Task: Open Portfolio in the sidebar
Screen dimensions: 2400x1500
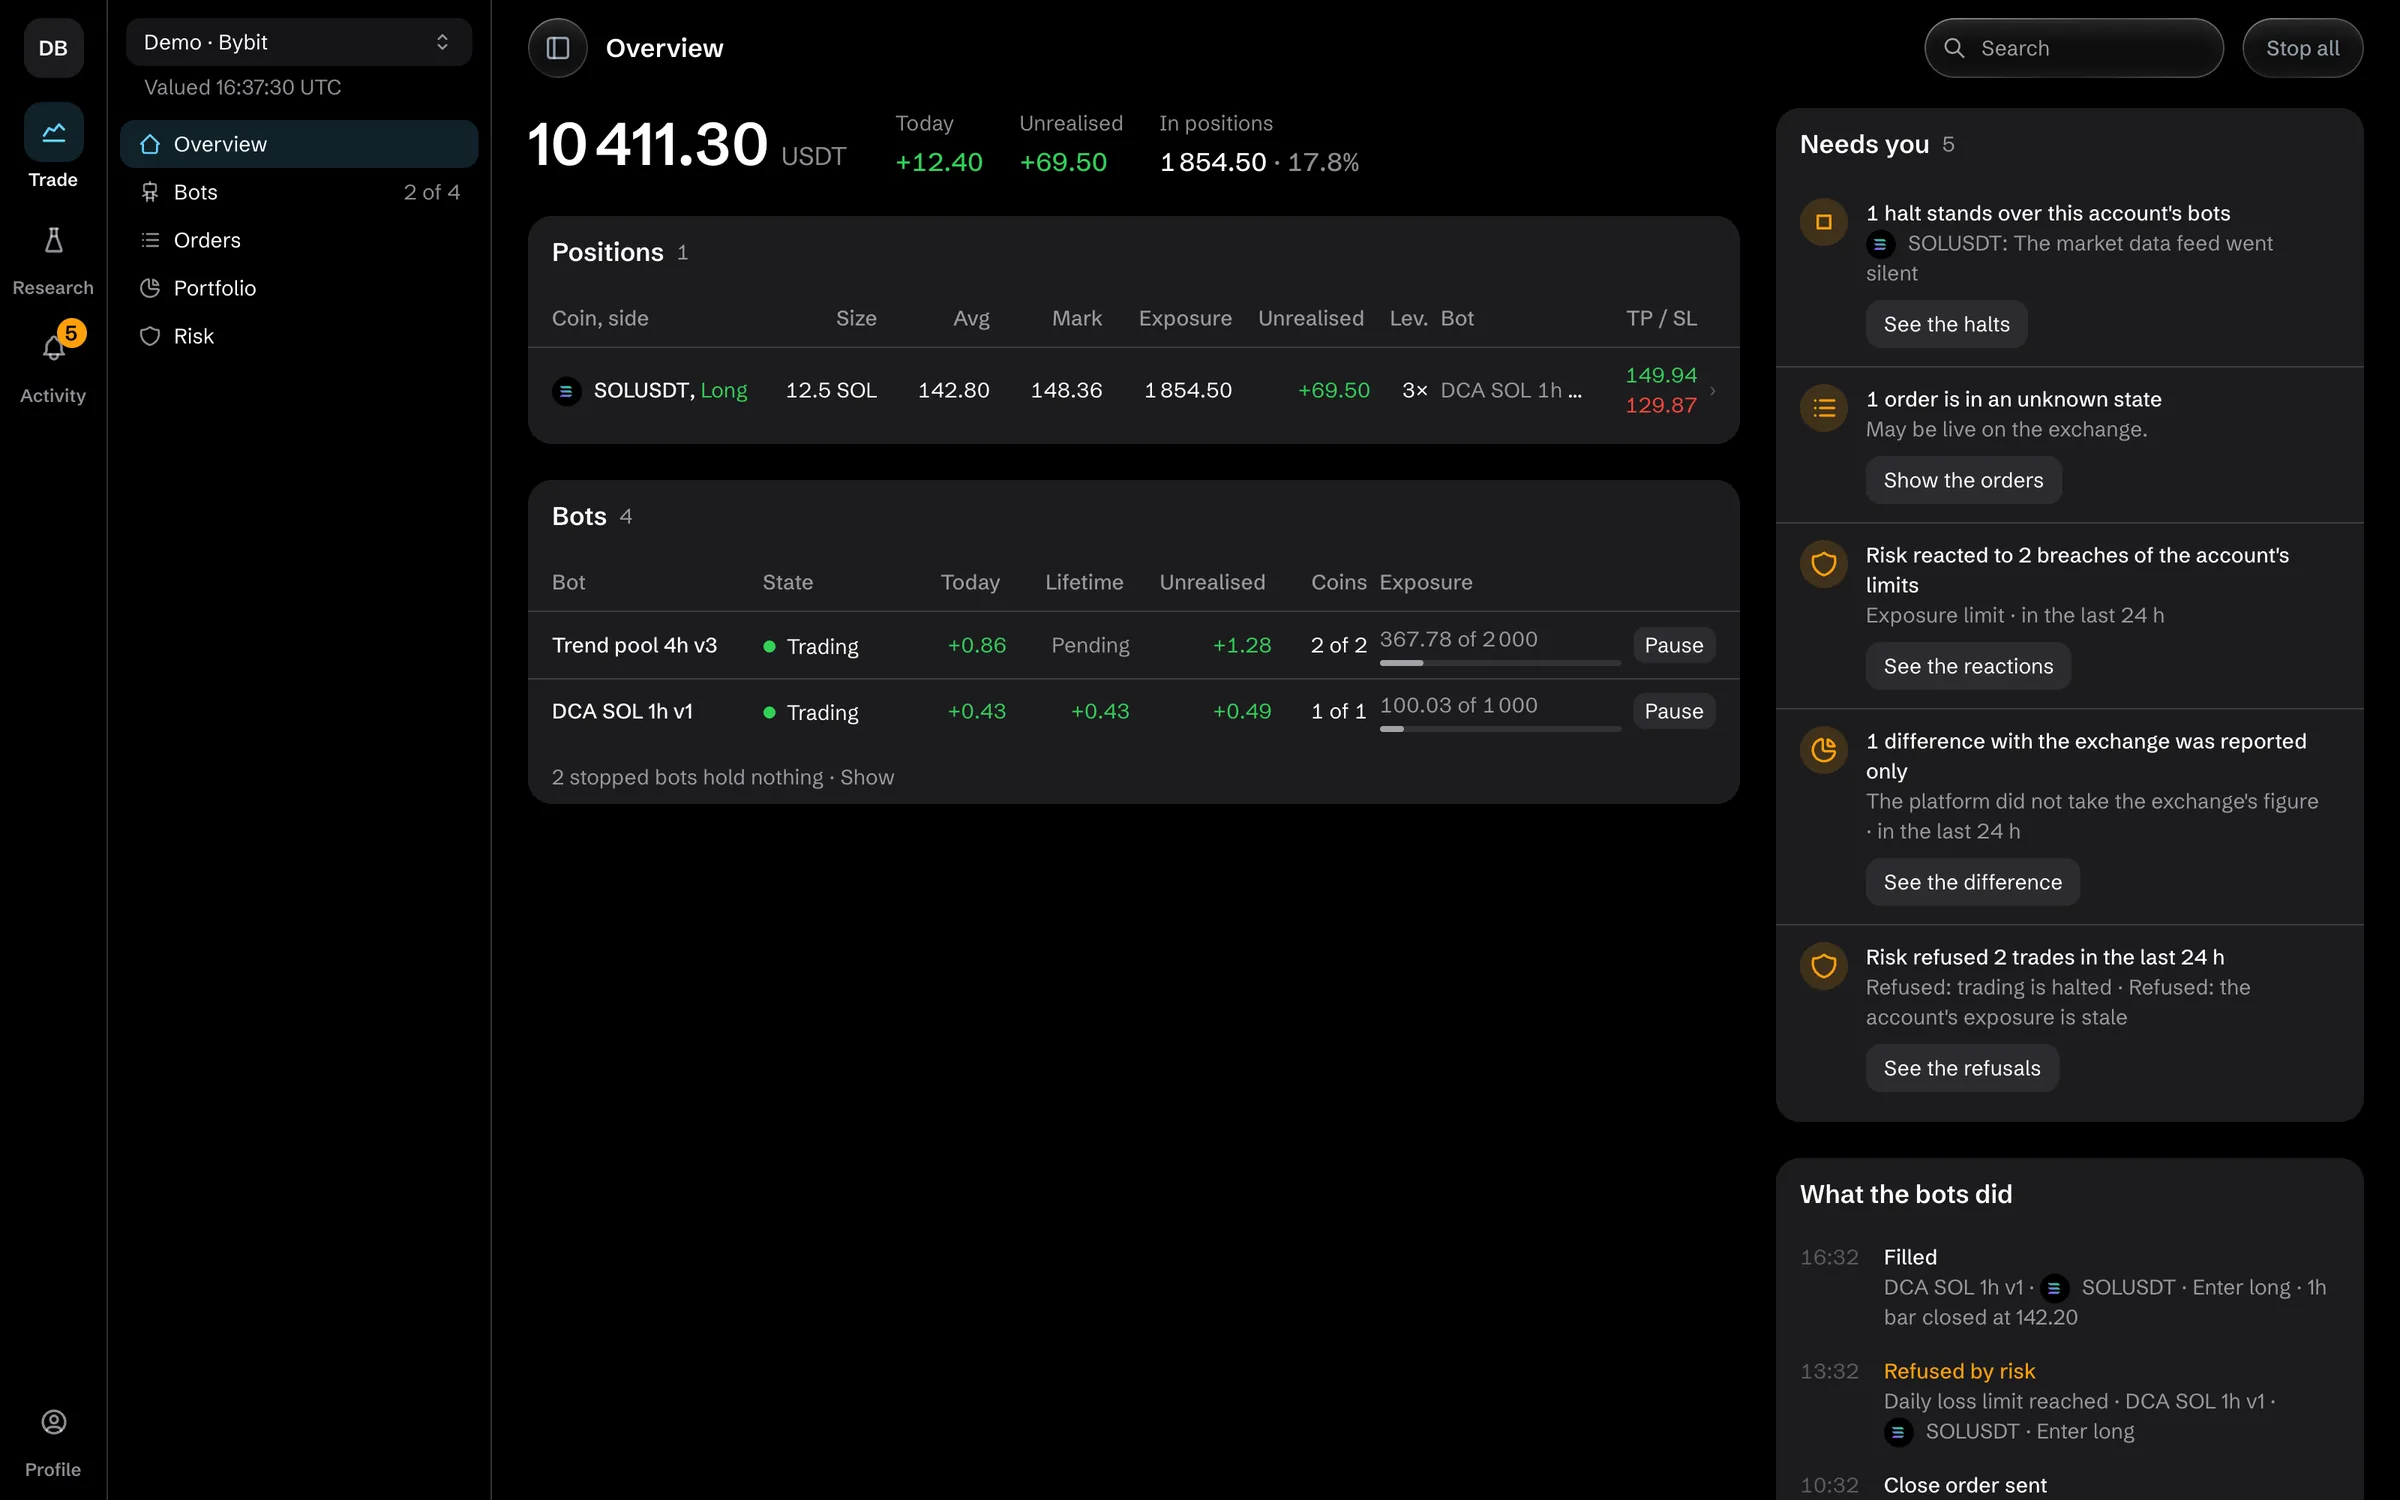Action: [298, 288]
